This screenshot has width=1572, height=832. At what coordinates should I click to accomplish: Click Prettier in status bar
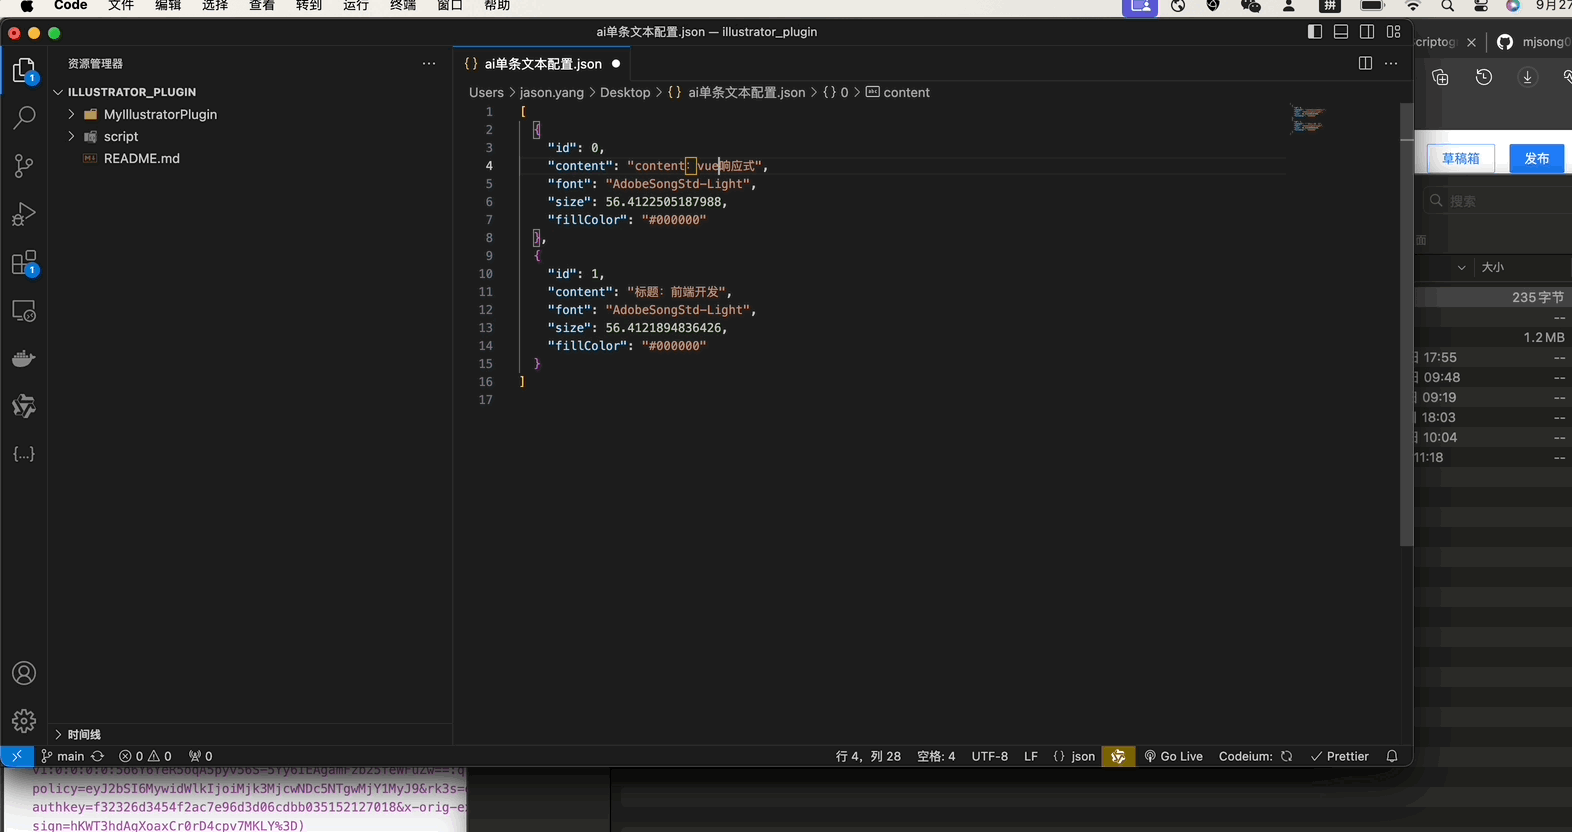[x=1339, y=756]
